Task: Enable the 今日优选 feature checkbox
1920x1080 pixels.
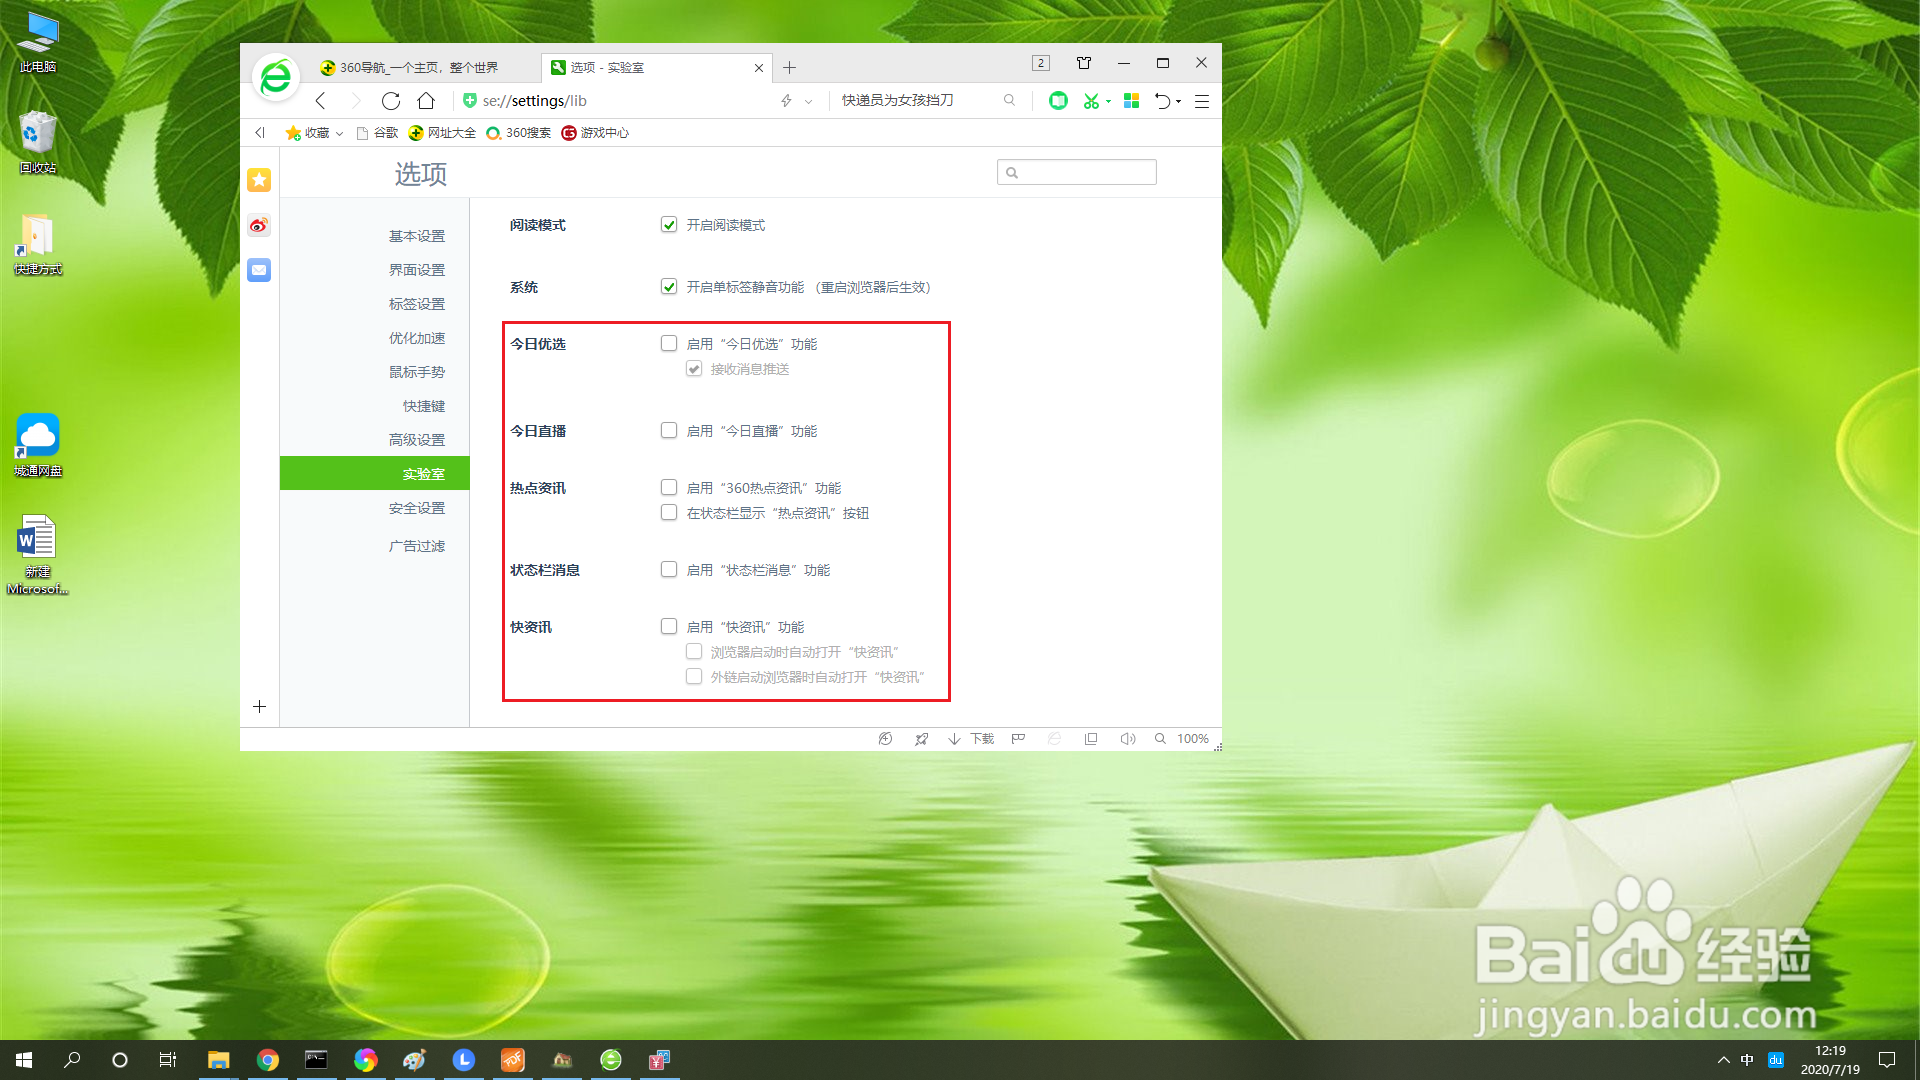Action: pyautogui.click(x=669, y=344)
